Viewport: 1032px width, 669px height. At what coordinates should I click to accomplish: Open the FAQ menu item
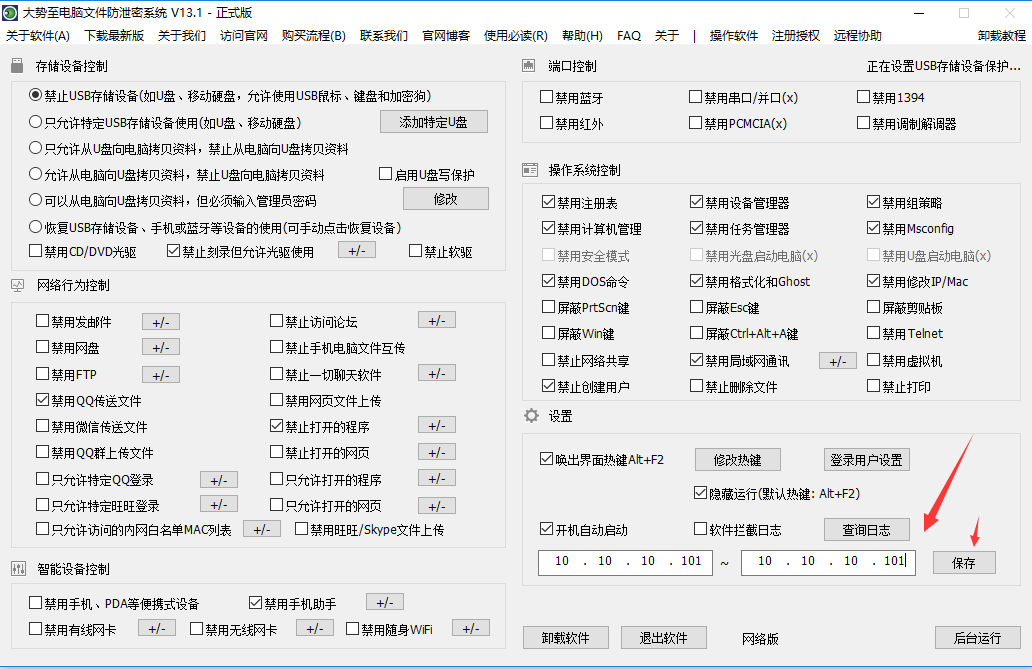click(x=629, y=36)
